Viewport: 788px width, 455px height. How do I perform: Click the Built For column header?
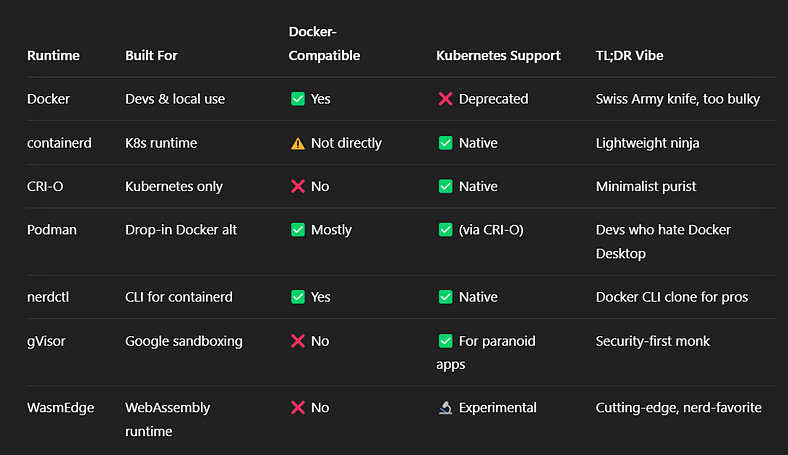tap(151, 55)
